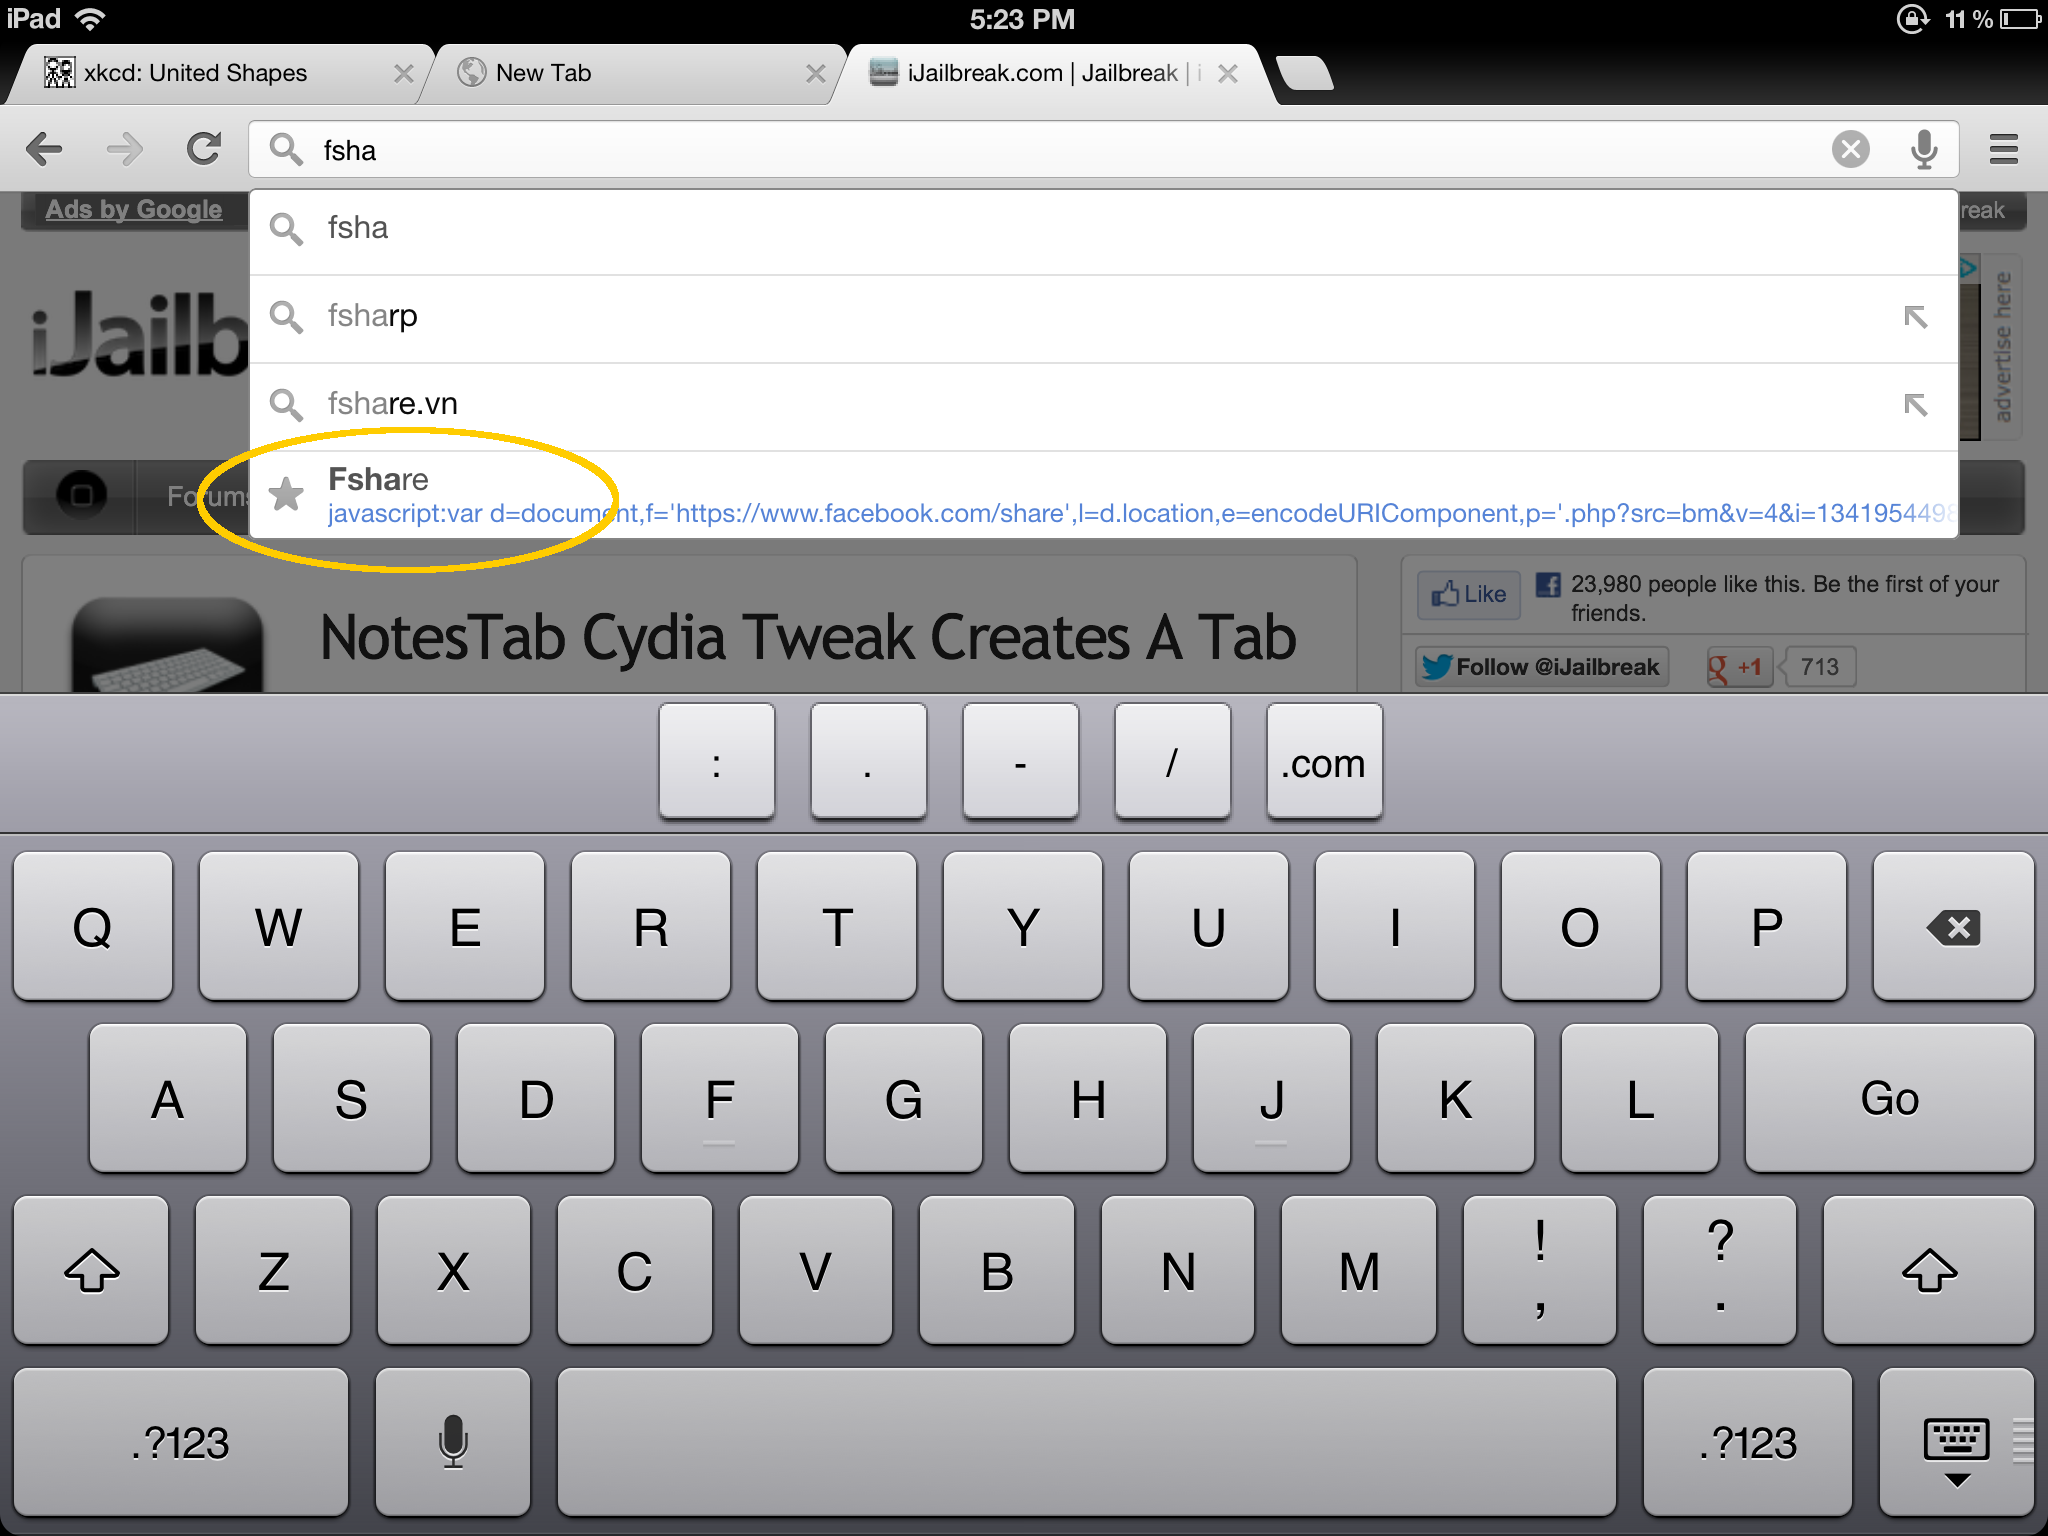This screenshot has width=2048, height=1536.
Task: Tap the space bar
Action: pos(1086,1442)
